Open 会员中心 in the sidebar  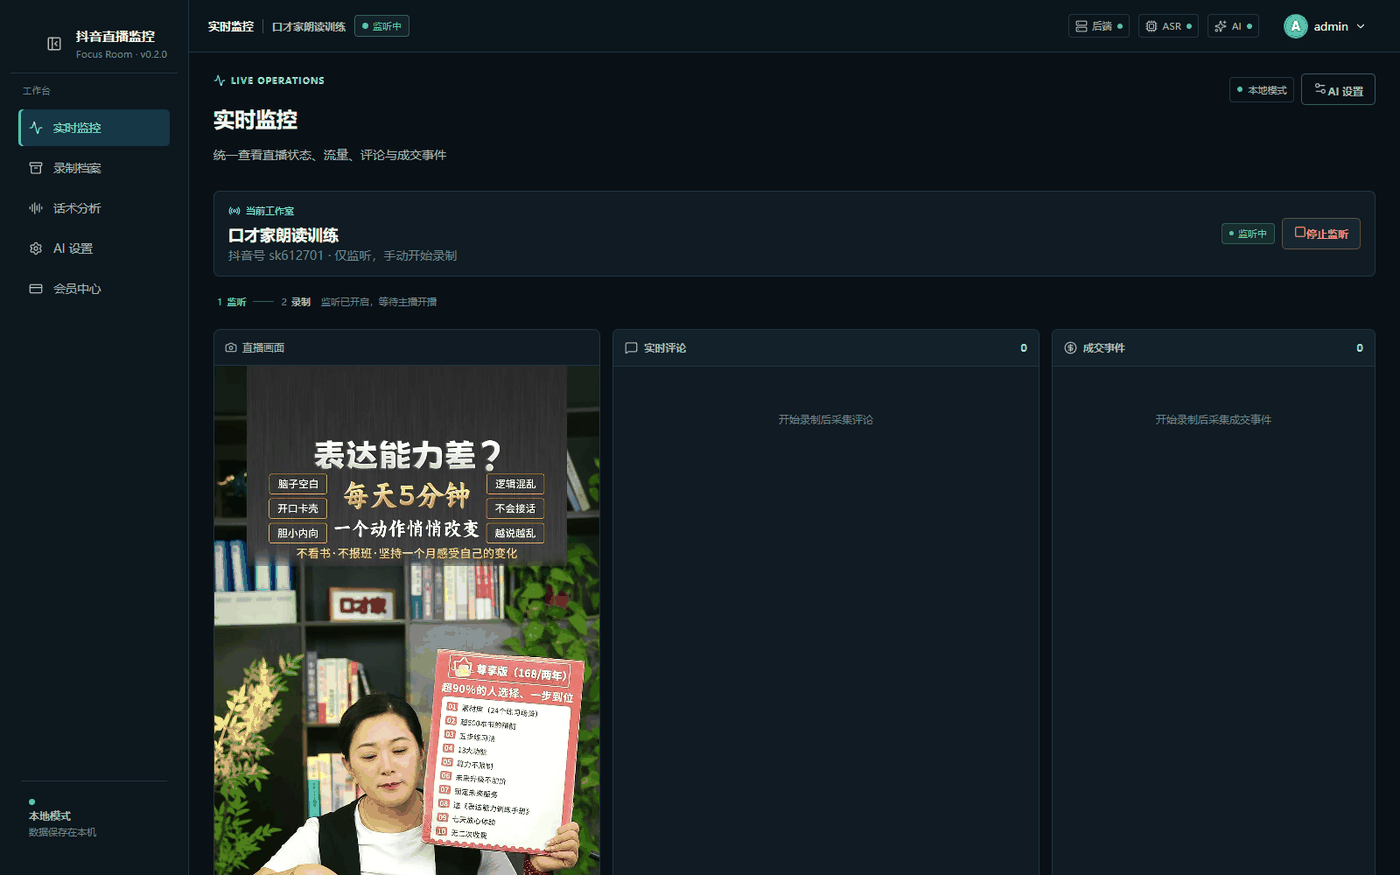[94, 288]
